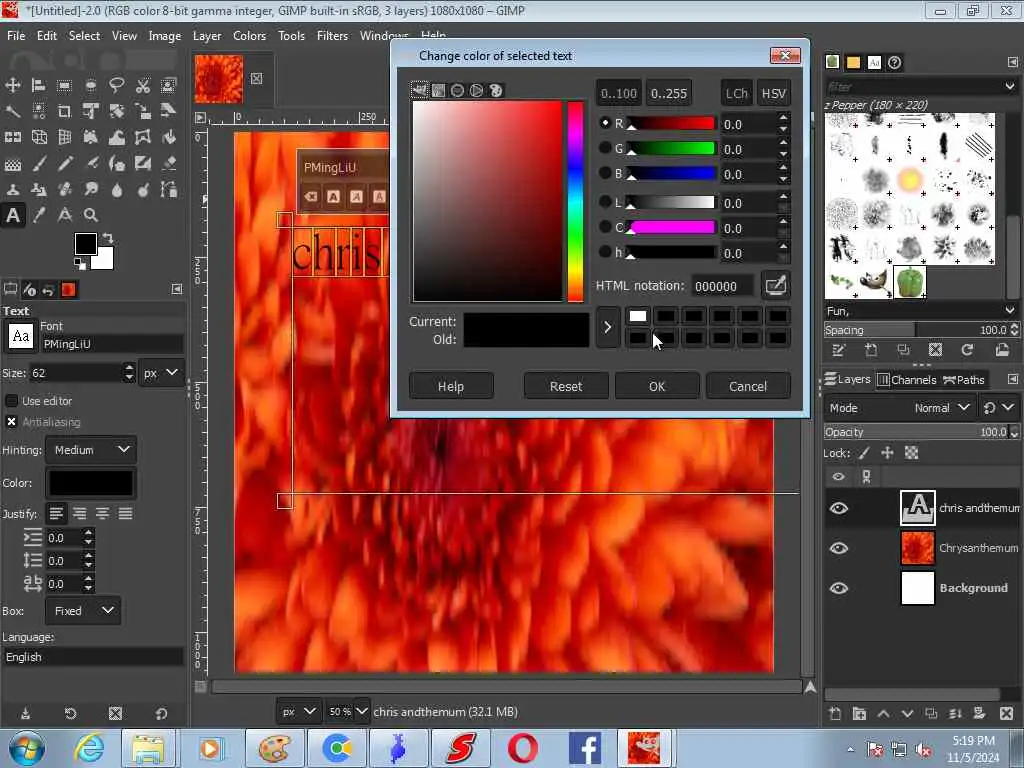Toggle the Antialiasing checkbox
1024x768 pixels.
(x=11, y=422)
